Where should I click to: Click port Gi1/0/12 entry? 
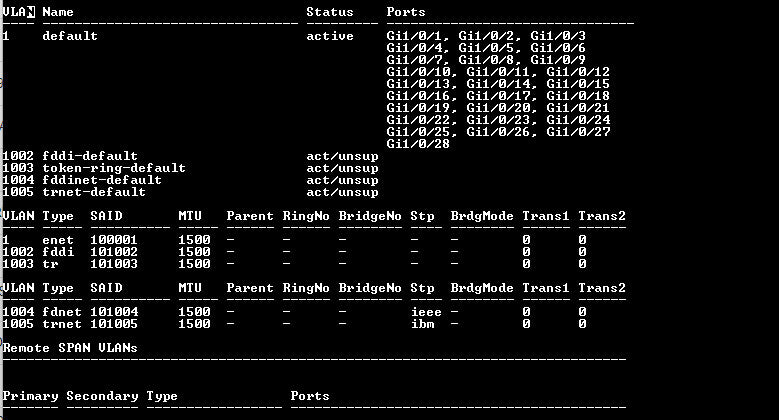(578, 72)
